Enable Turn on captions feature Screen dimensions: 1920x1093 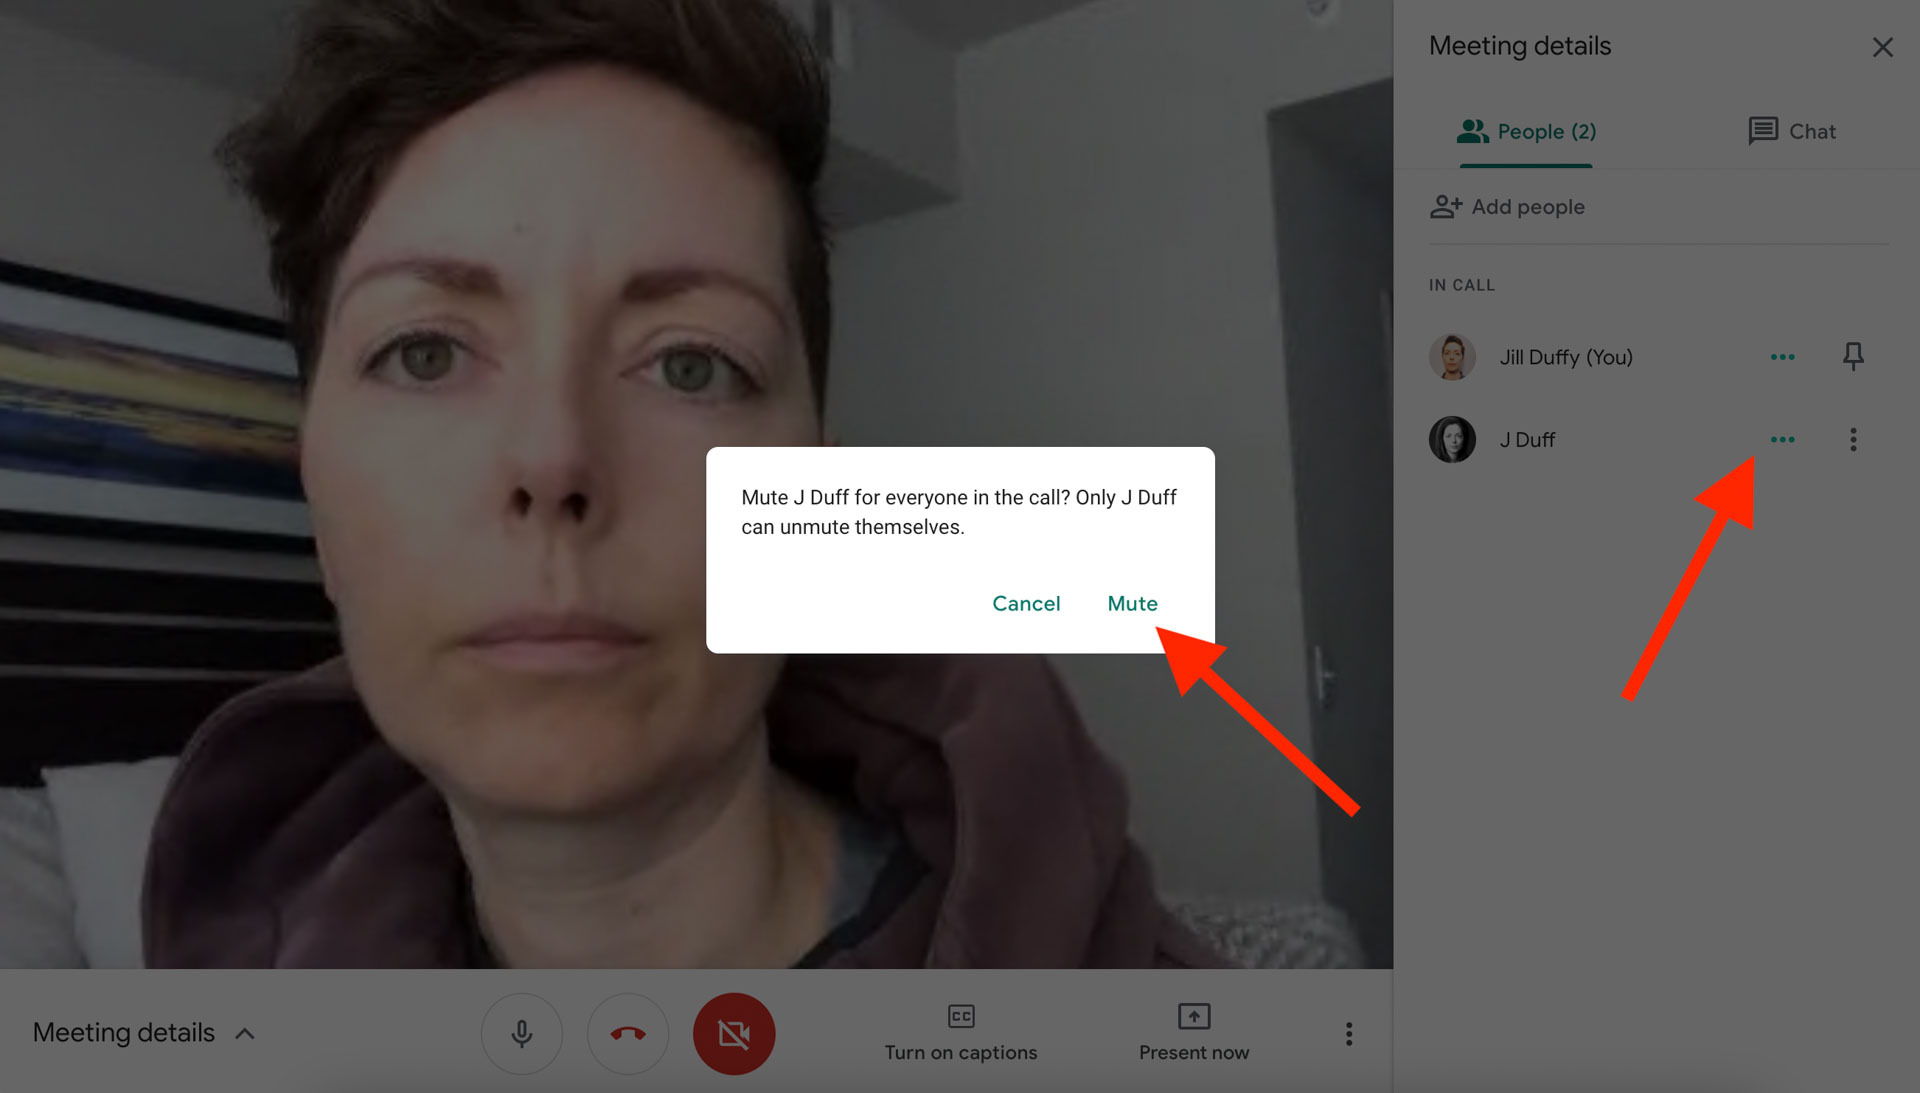[960, 1031]
